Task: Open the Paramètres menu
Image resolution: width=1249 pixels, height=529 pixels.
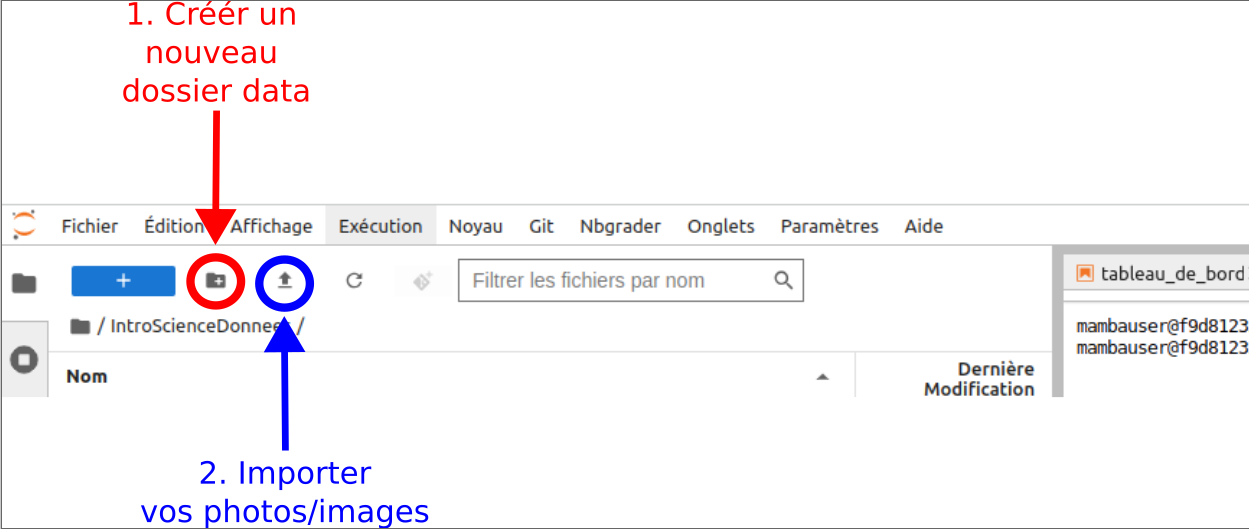Action: 829,226
